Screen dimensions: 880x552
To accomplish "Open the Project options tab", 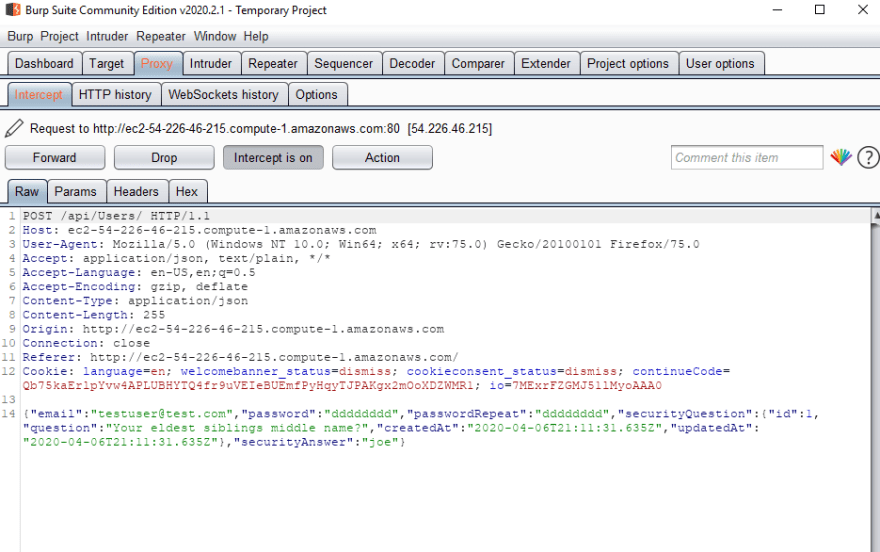I will pyautogui.click(x=628, y=63).
